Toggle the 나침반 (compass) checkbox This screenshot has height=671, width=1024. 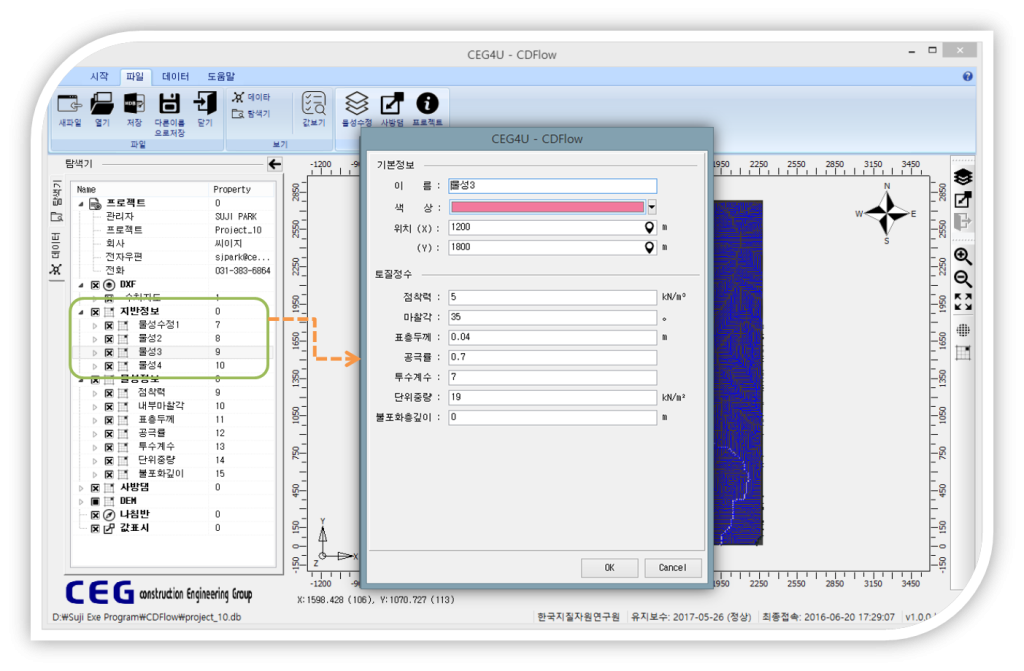[x=95, y=515]
